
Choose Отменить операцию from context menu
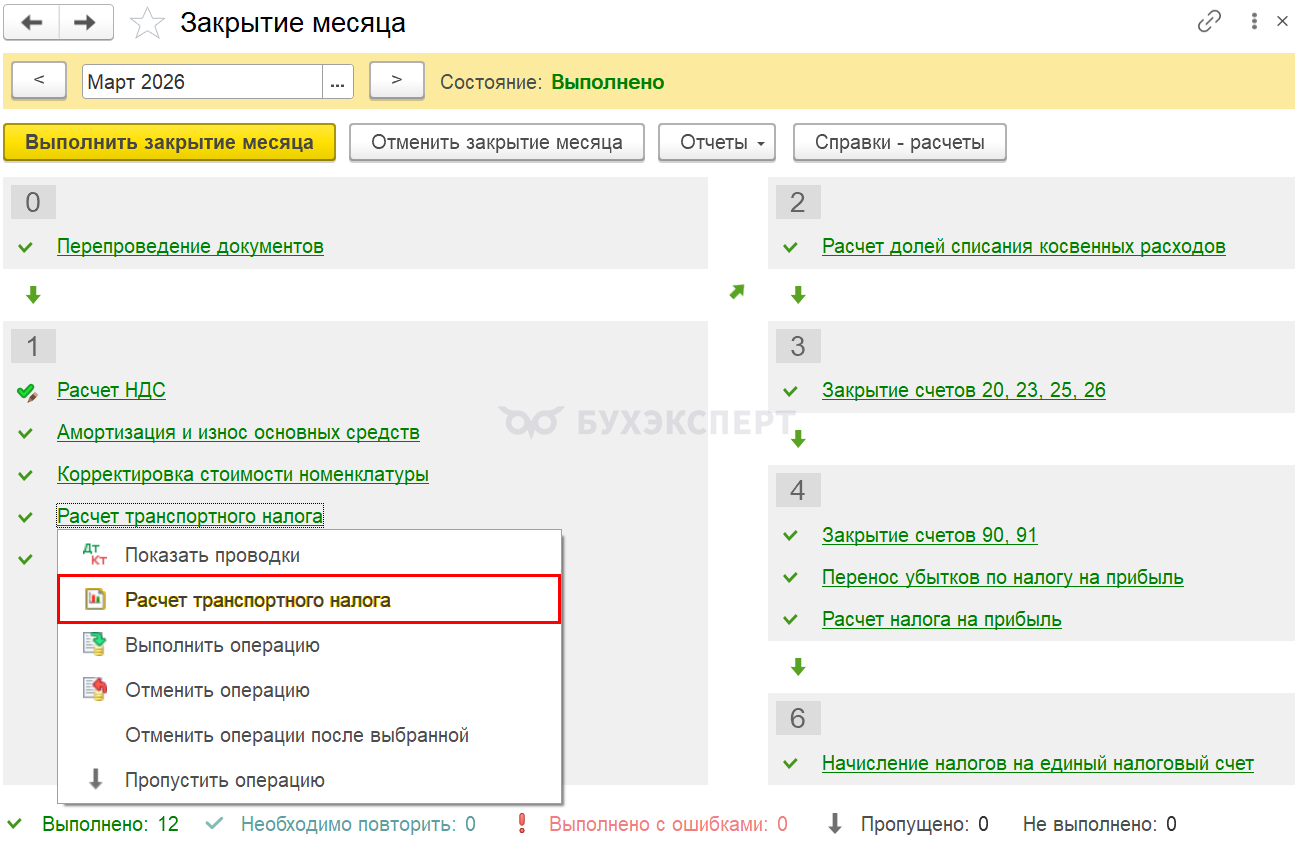pos(310,690)
